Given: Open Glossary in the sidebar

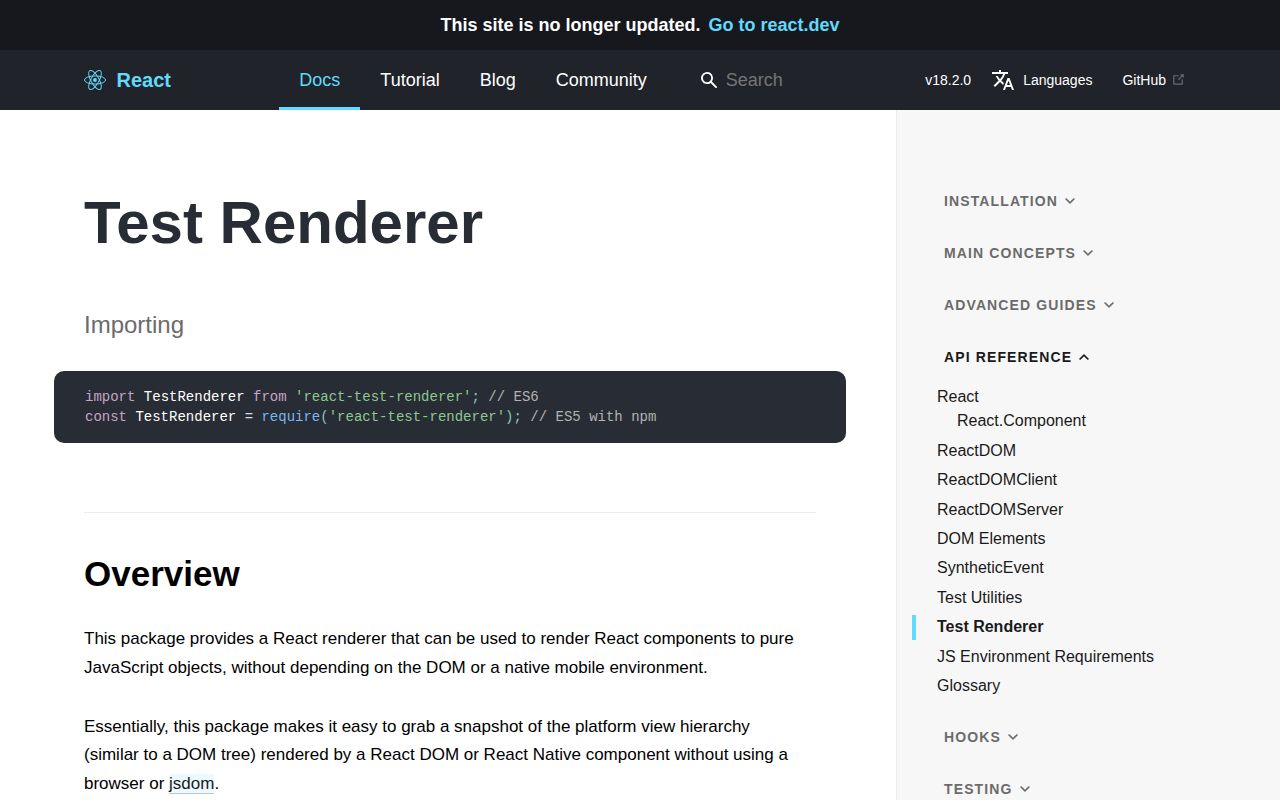Looking at the screenshot, I should pos(968,685).
